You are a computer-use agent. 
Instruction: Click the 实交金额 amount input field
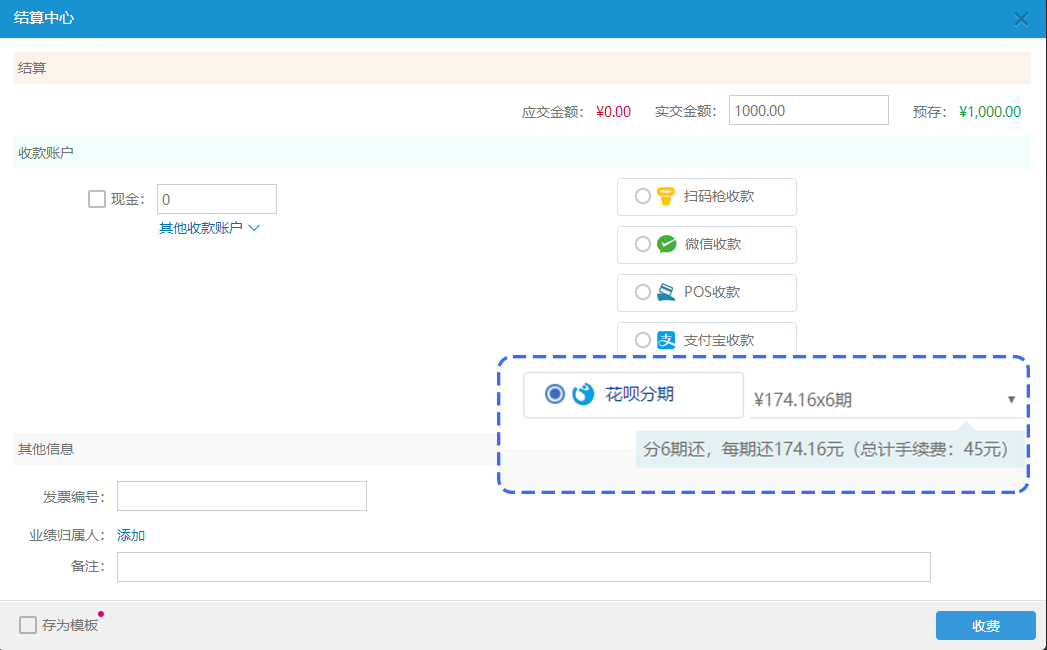(808, 111)
